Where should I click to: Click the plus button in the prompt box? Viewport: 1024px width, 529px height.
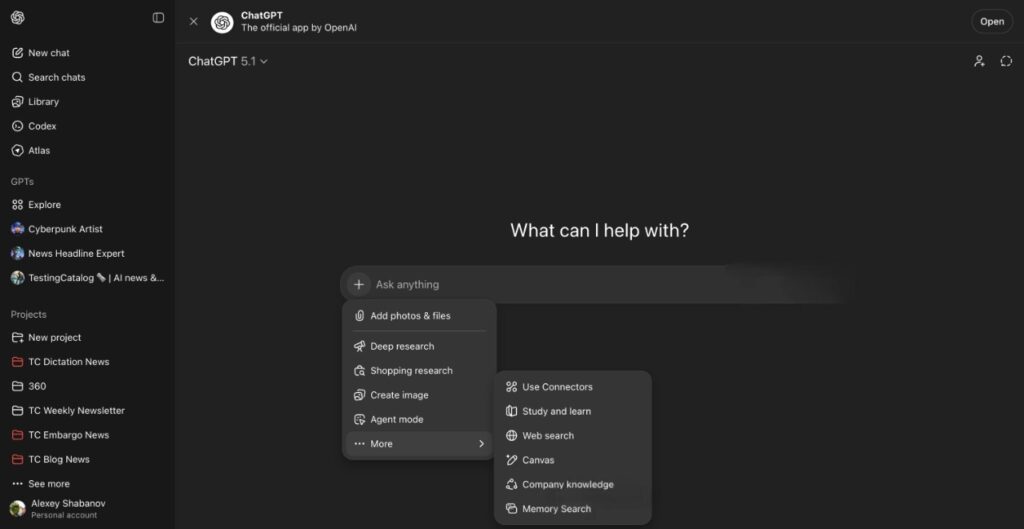click(x=359, y=285)
